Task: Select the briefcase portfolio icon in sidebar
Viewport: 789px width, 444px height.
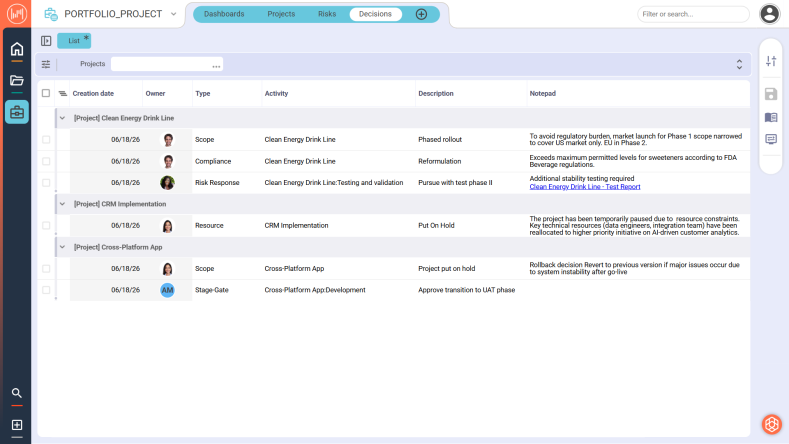Action: 17,112
